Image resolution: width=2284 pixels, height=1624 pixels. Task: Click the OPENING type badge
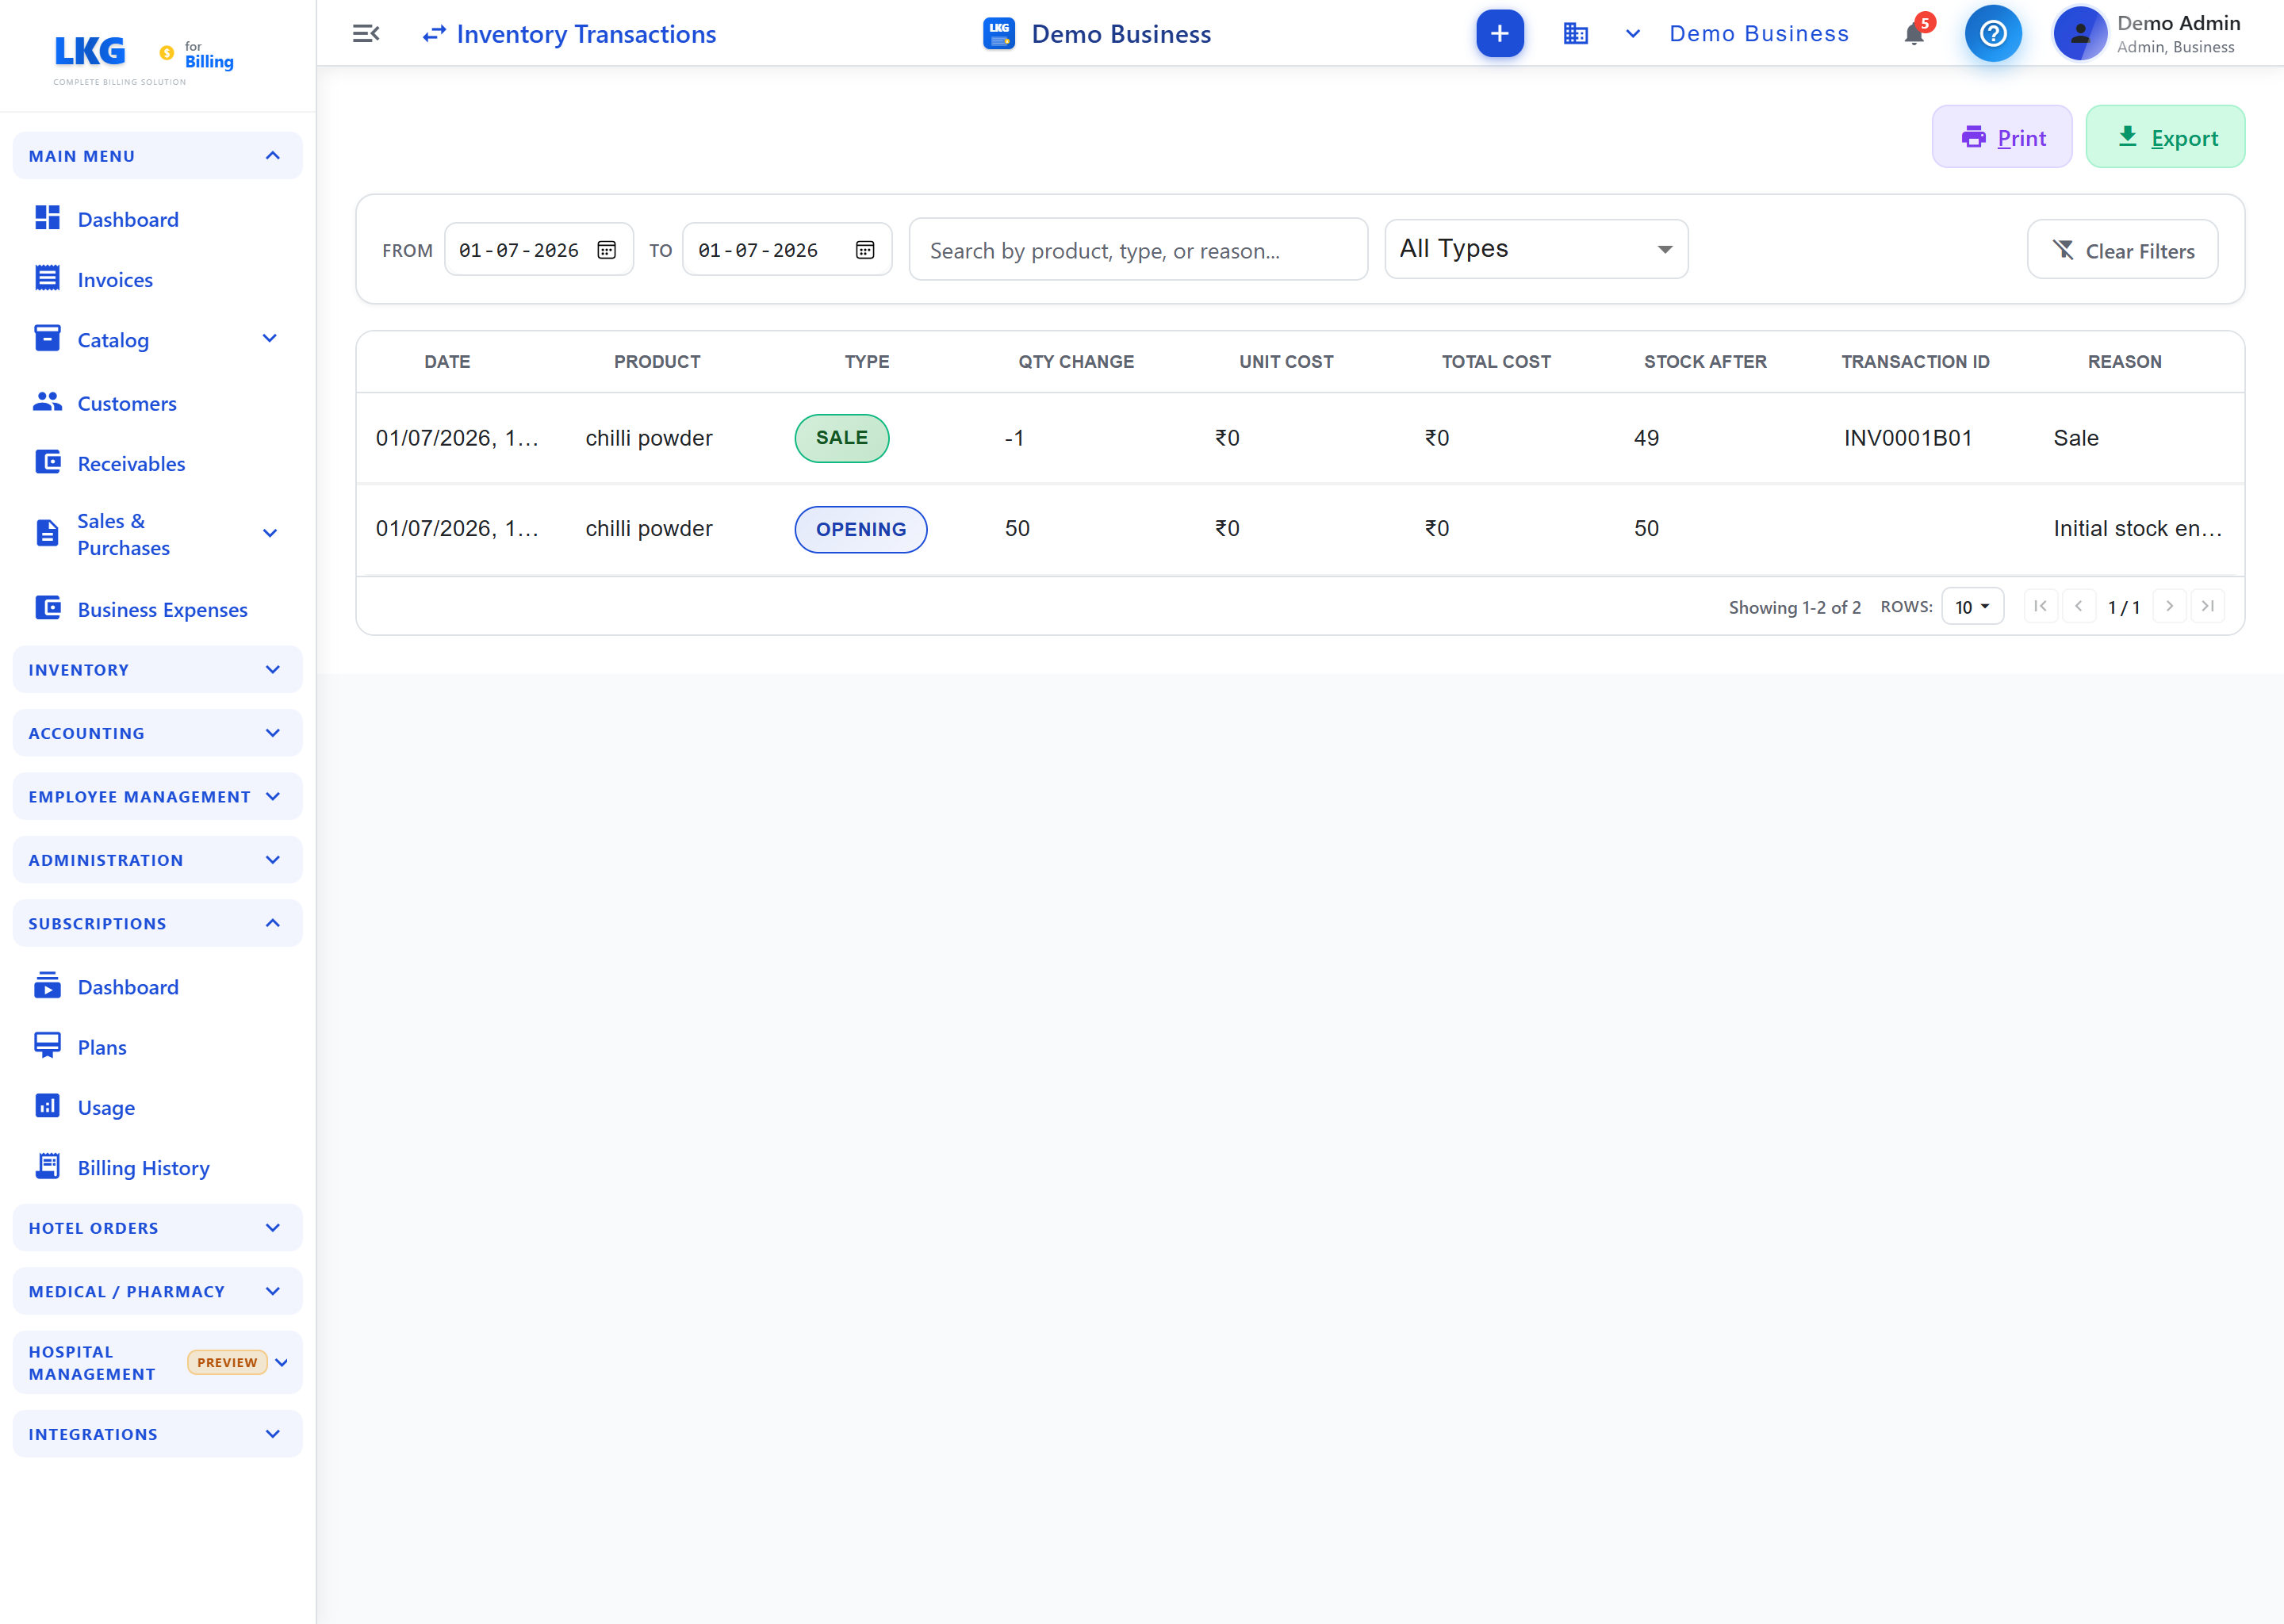tap(860, 529)
